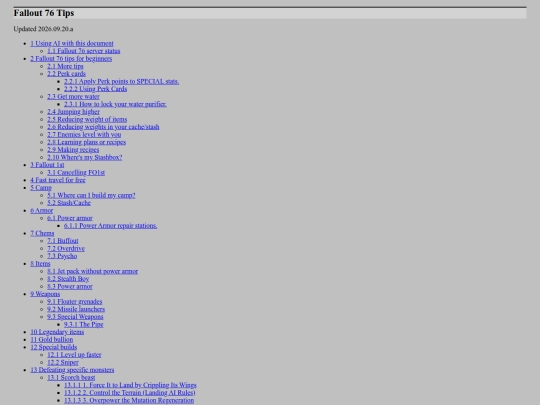Open '5.1 Where can I build my camp?'
Image resolution: width=540 pixels, height=405 pixels.
[91, 195]
